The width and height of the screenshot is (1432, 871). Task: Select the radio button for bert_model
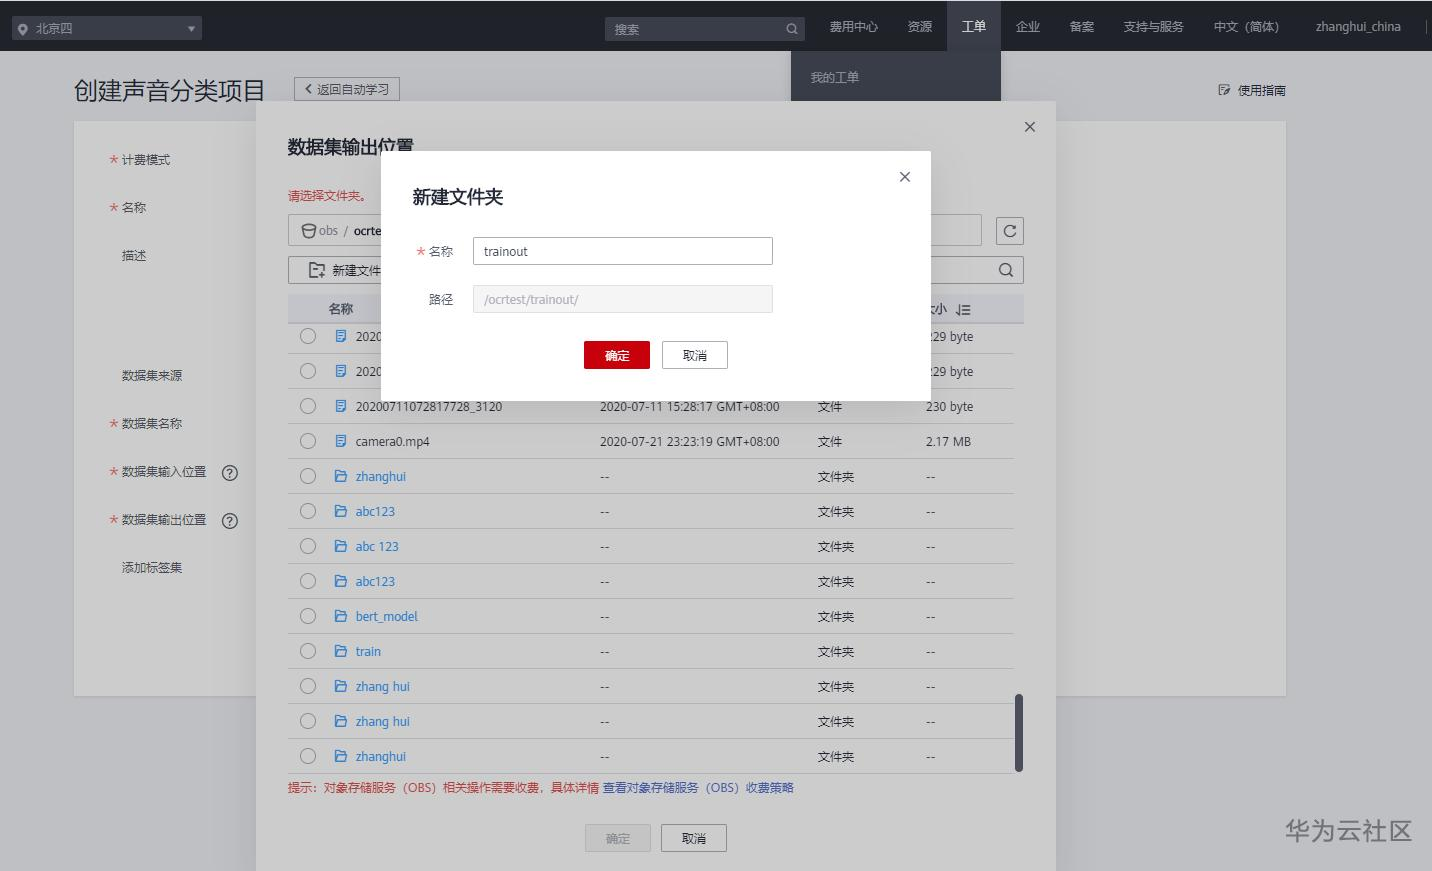[308, 616]
